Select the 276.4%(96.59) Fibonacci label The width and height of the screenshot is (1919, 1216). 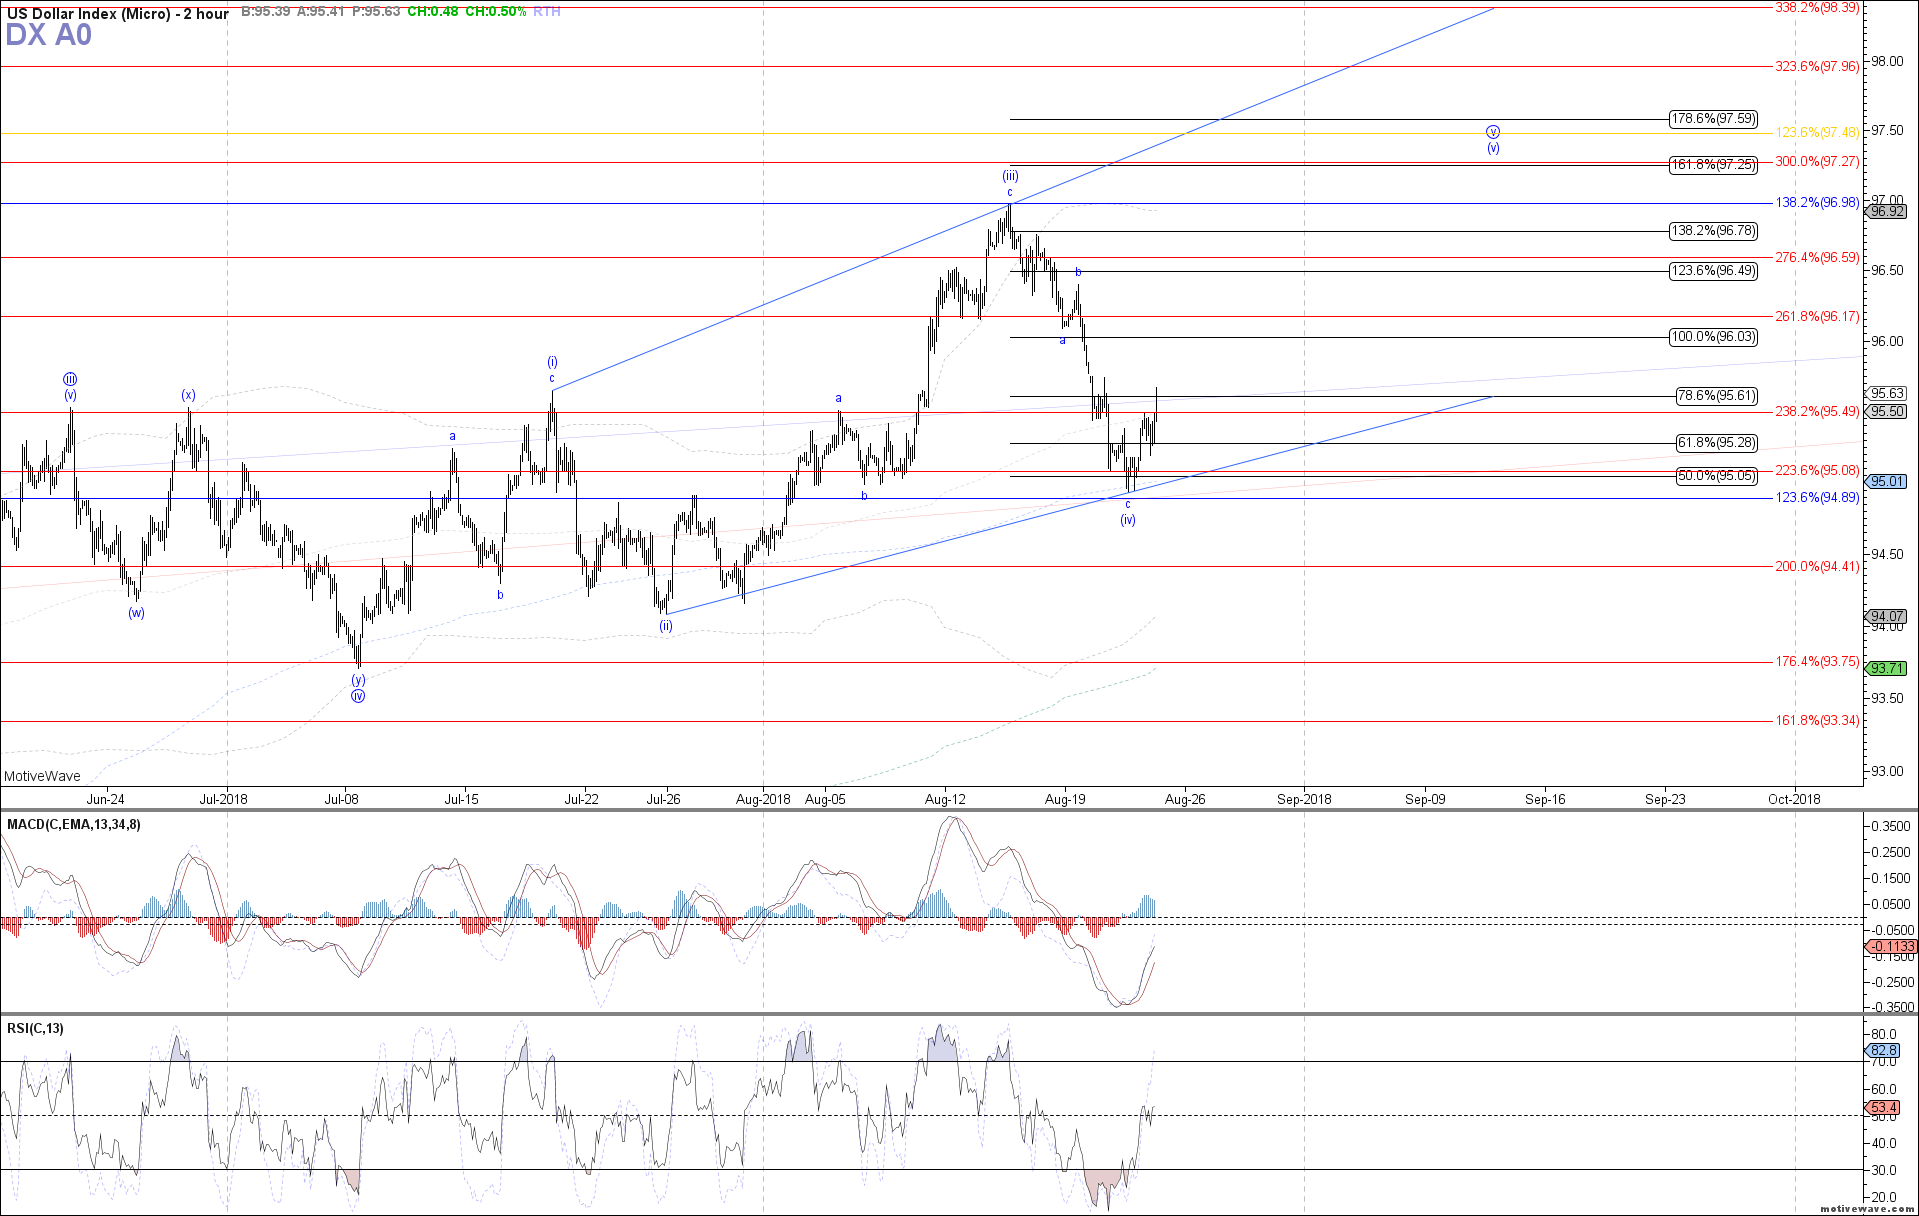1817,258
